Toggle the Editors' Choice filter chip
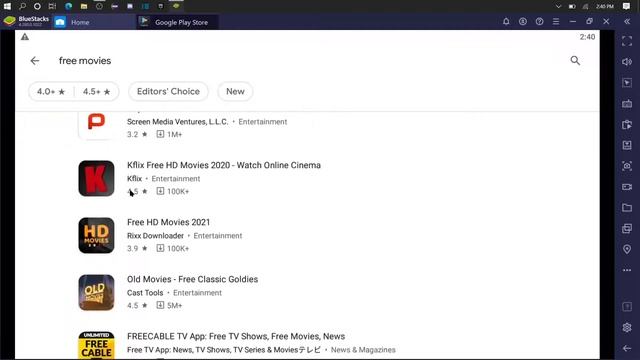This screenshot has height=360, width=640. click(168, 91)
